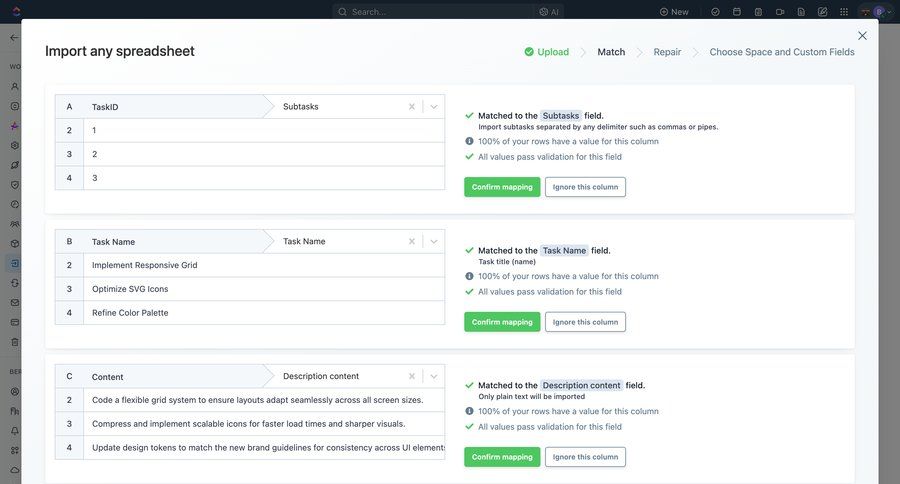Click info icon in TaskID column card
Screen dimensions: 900x484
click(x=470, y=141)
